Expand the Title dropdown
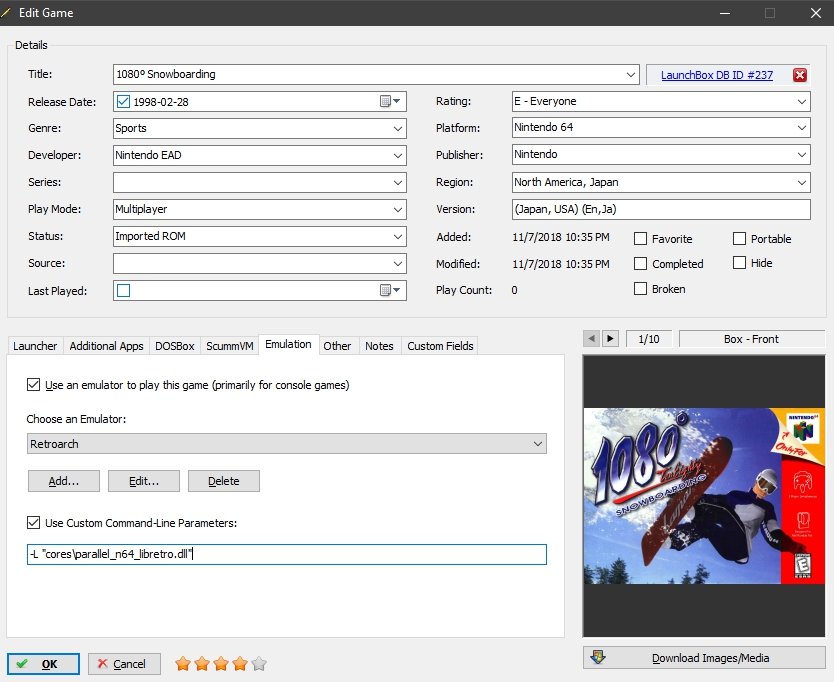This screenshot has height=682, width=834. (x=631, y=74)
